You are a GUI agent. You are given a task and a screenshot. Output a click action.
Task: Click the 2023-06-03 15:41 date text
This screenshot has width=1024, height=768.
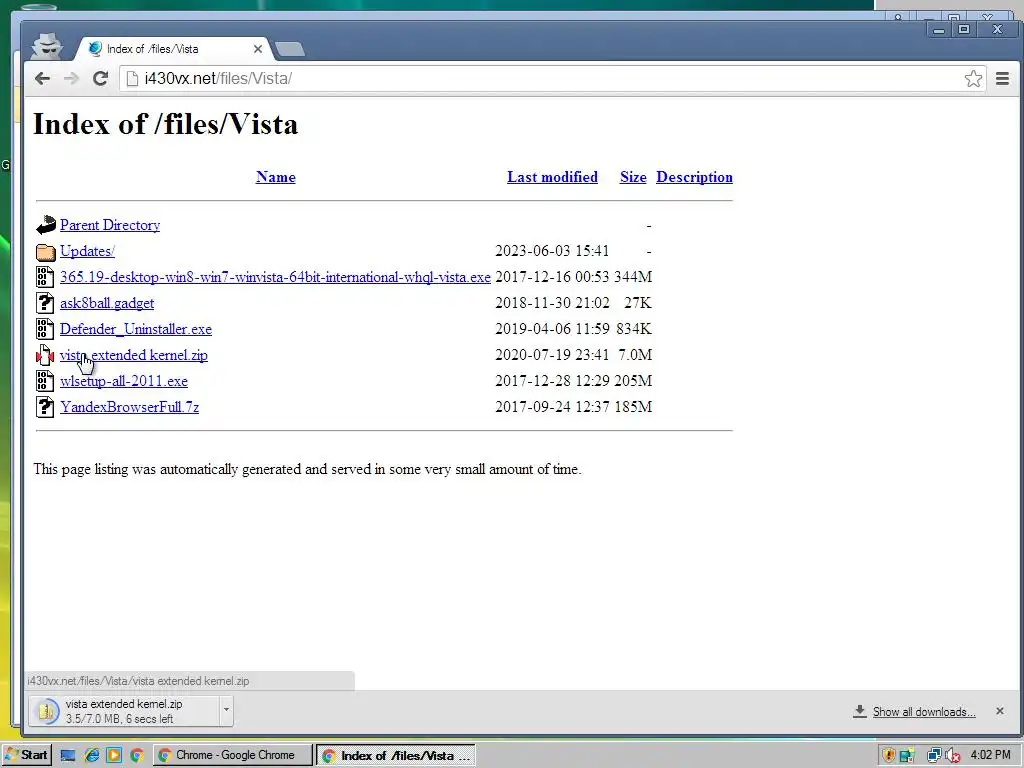[x=552, y=251]
